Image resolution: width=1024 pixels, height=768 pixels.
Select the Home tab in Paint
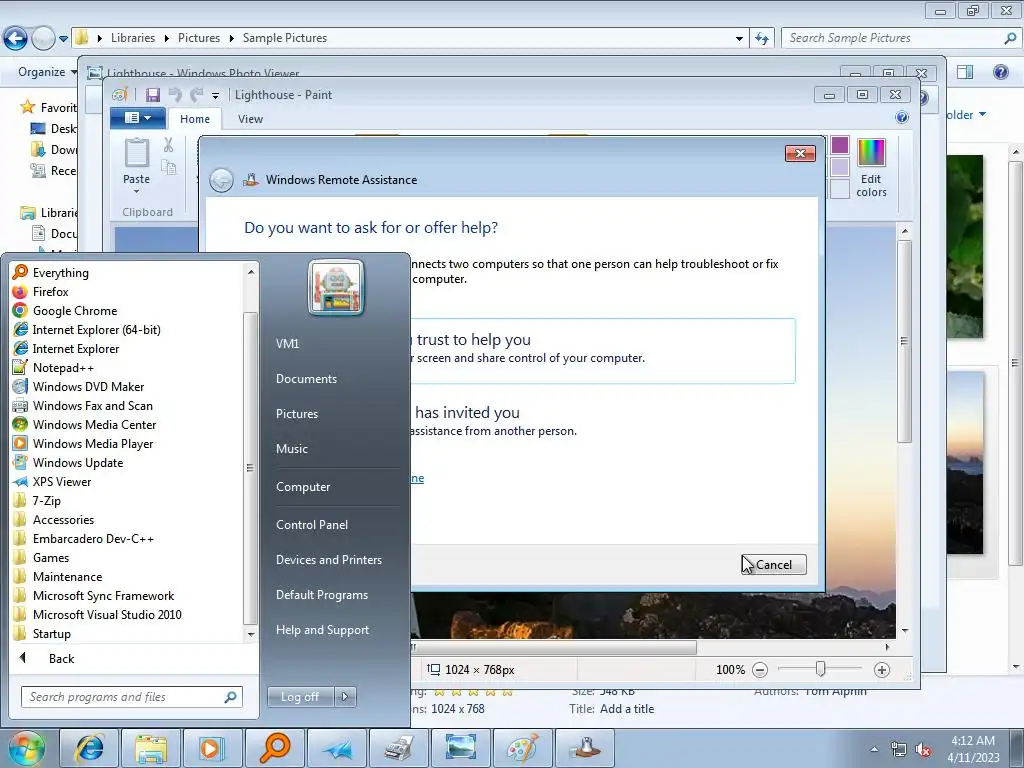pos(195,119)
